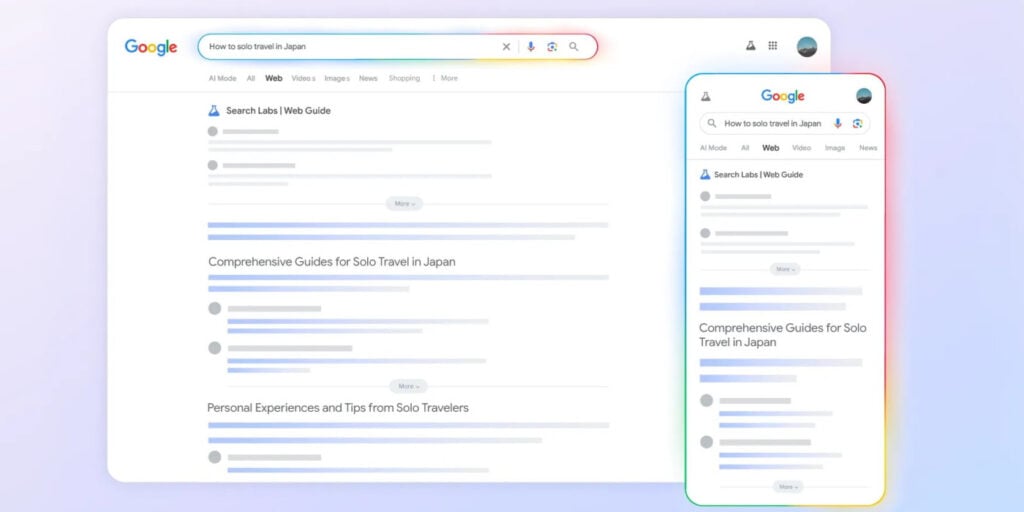This screenshot has height=512, width=1024.
Task: Select the News tab in the mobile view
Action: [x=867, y=148]
